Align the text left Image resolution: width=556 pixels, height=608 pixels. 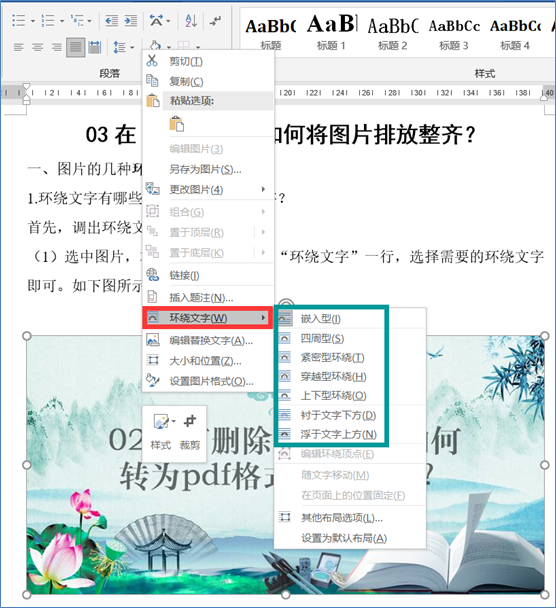pyautogui.click(x=18, y=47)
